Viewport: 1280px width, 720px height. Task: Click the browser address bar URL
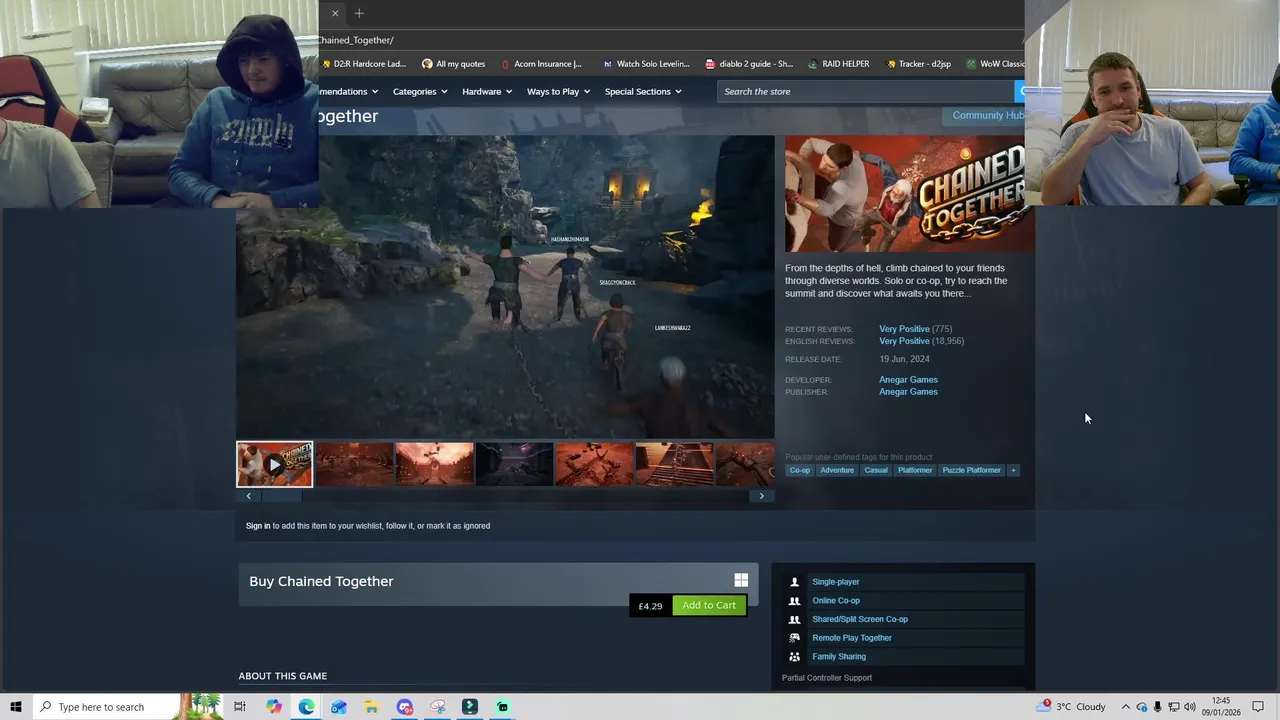(356, 40)
